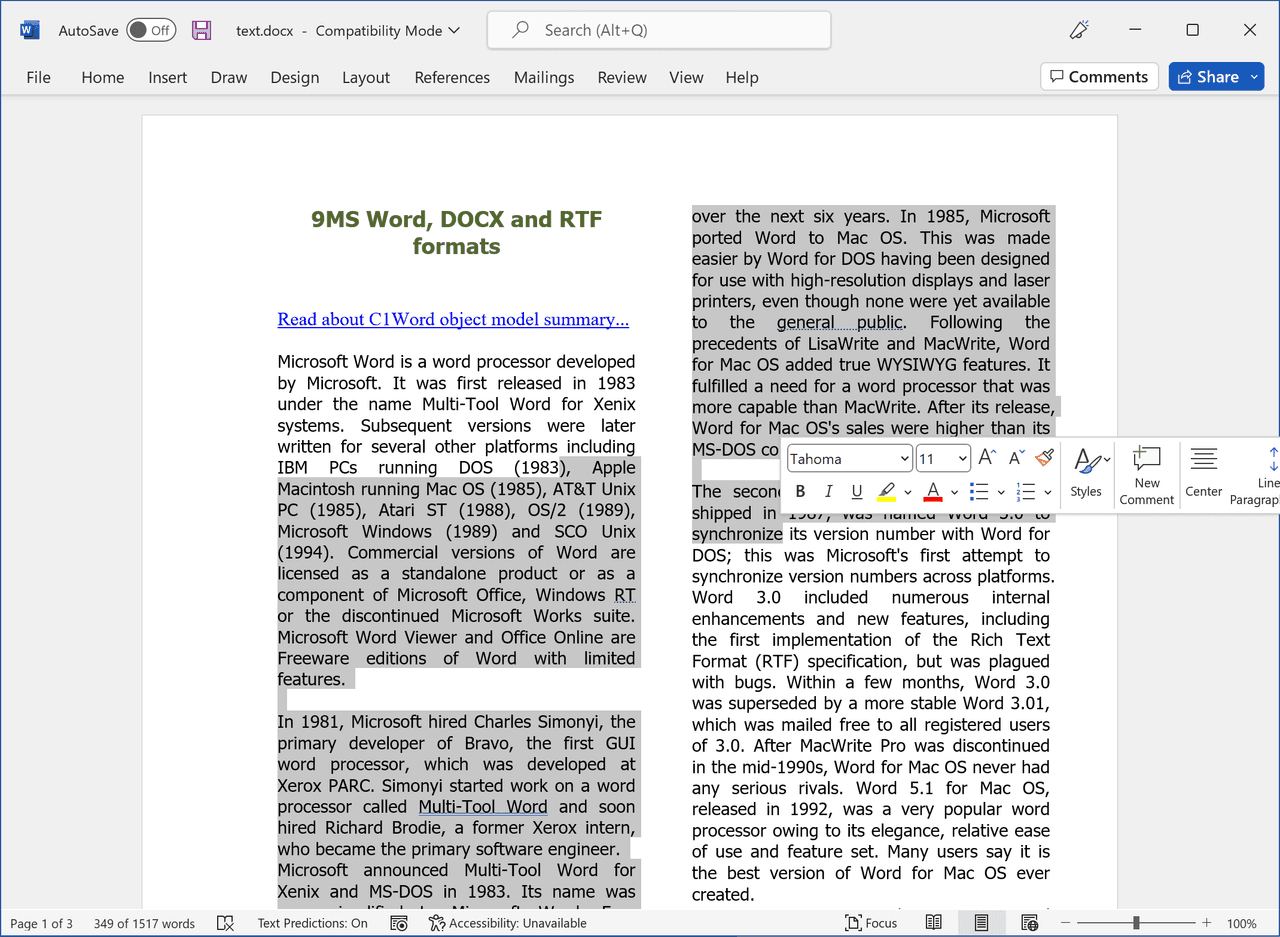The width and height of the screenshot is (1280, 937).
Task: Open the File menu
Action: (x=38, y=77)
